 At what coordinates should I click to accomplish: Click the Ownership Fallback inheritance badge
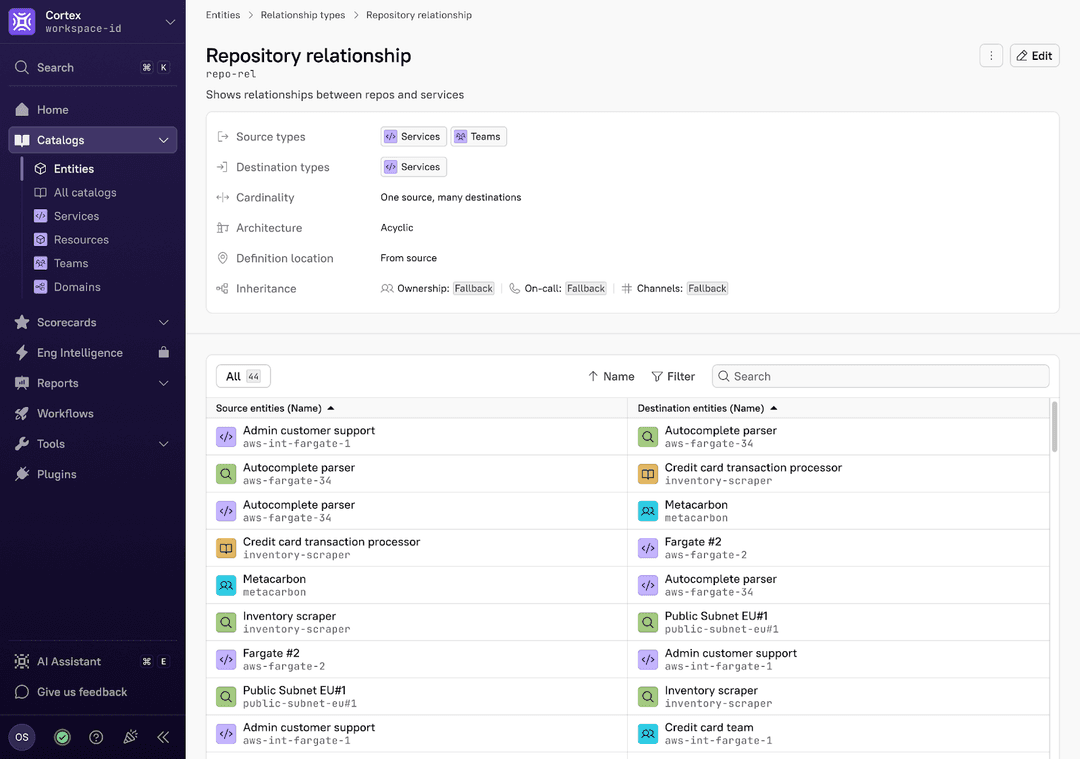pyautogui.click(x=473, y=288)
